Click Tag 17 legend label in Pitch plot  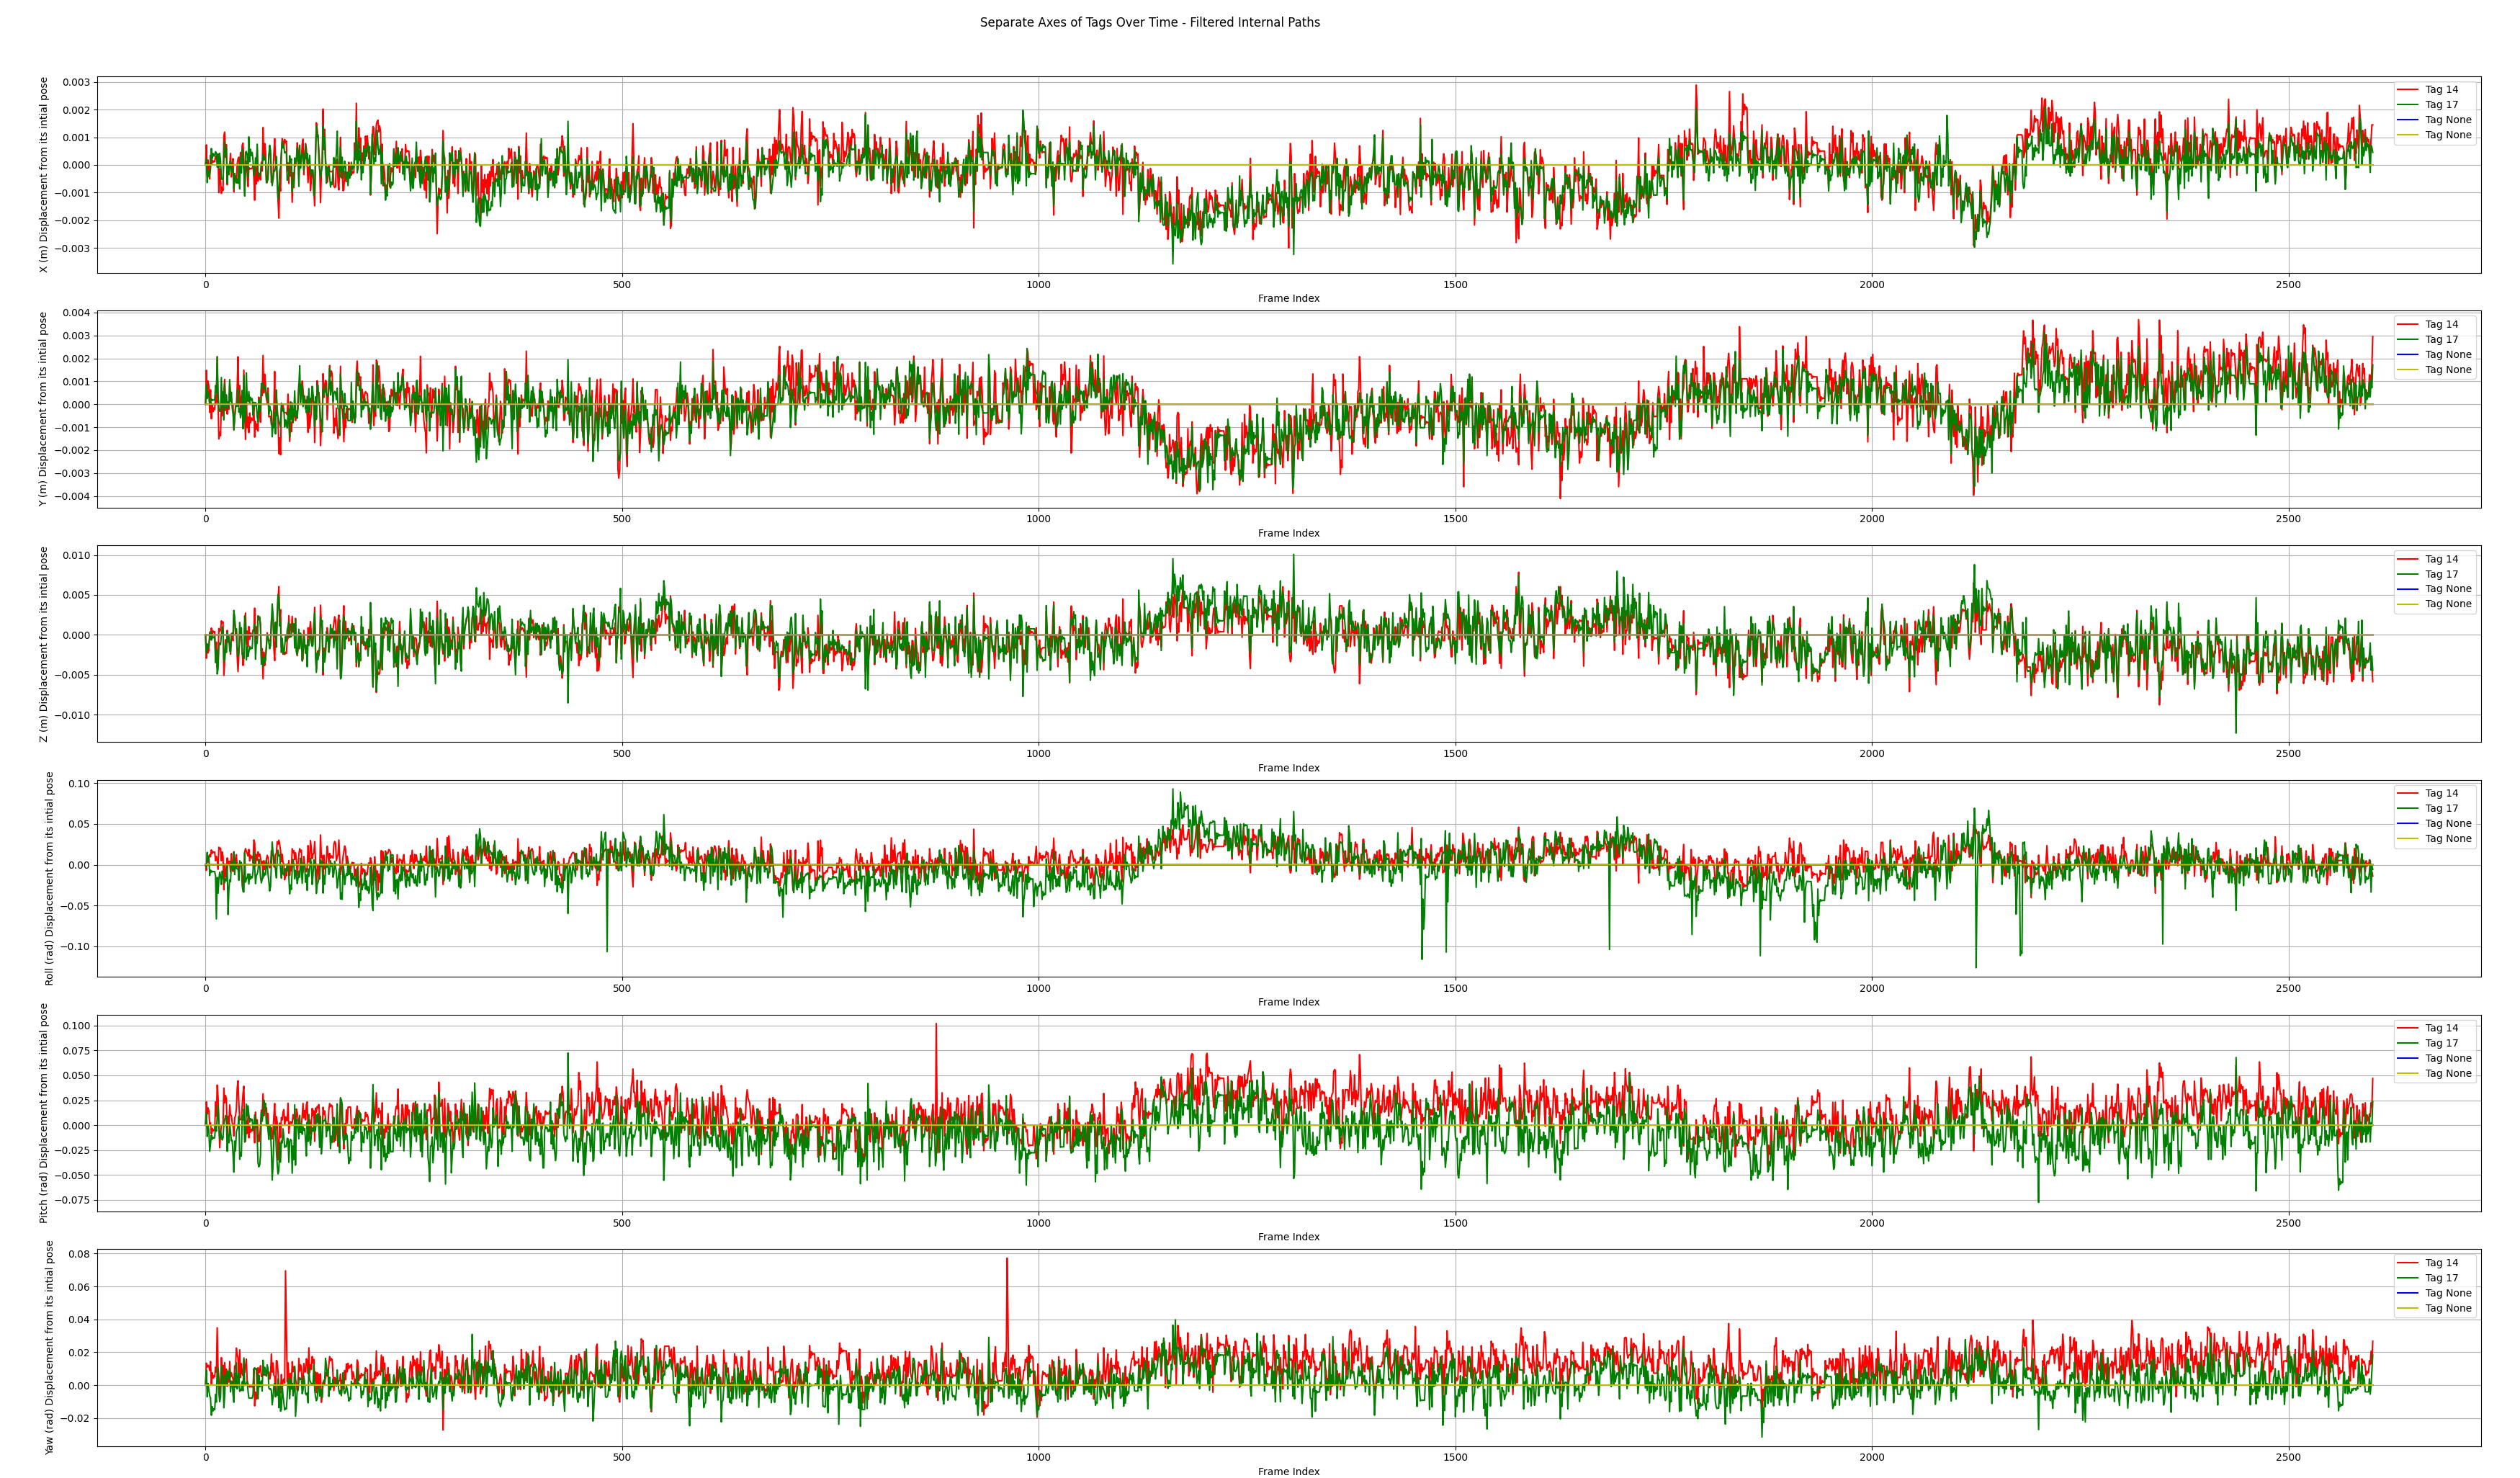(2441, 1043)
